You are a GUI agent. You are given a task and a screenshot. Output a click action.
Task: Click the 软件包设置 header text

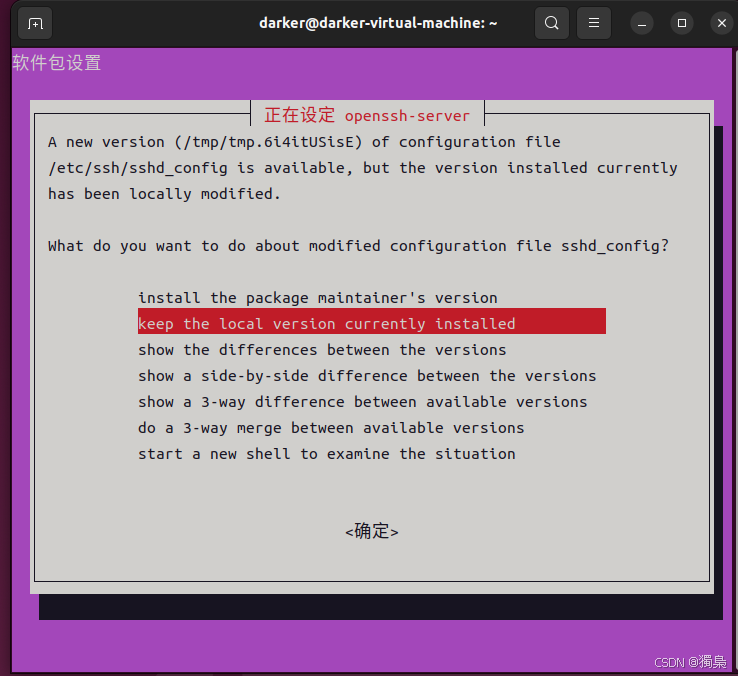(x=56, y=63)
